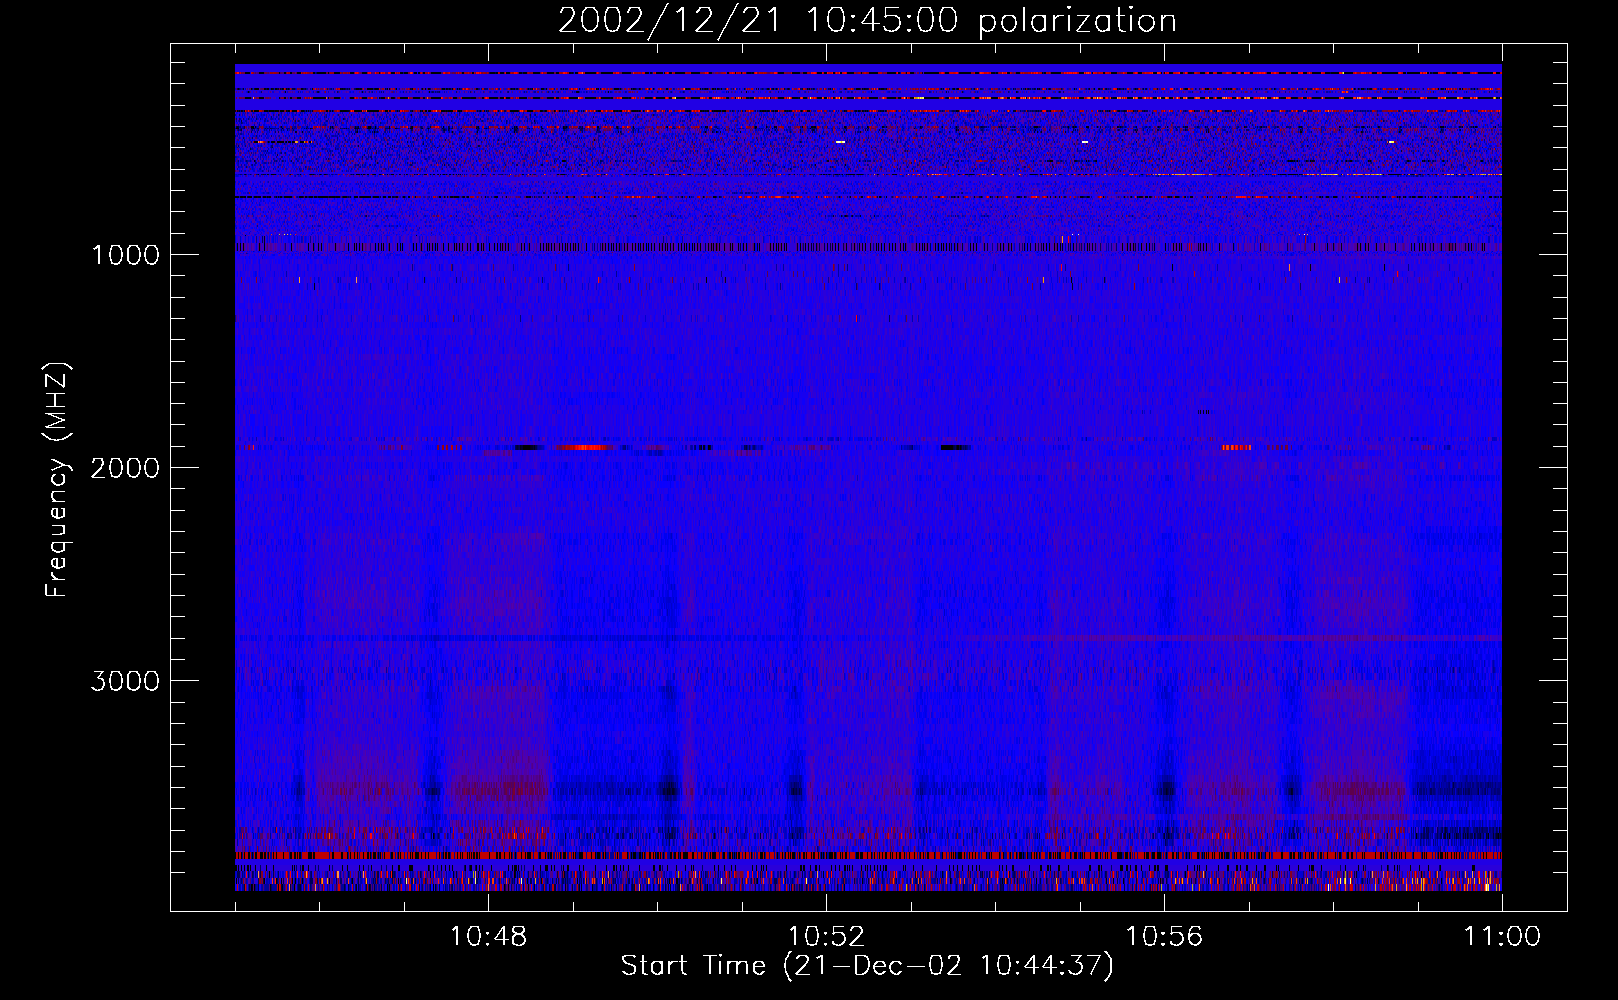Select the 'Start Time (21-Dec-02 10:44:37)' label
Viewport: 1618px width, 1000px height.
tap(867, 966)
